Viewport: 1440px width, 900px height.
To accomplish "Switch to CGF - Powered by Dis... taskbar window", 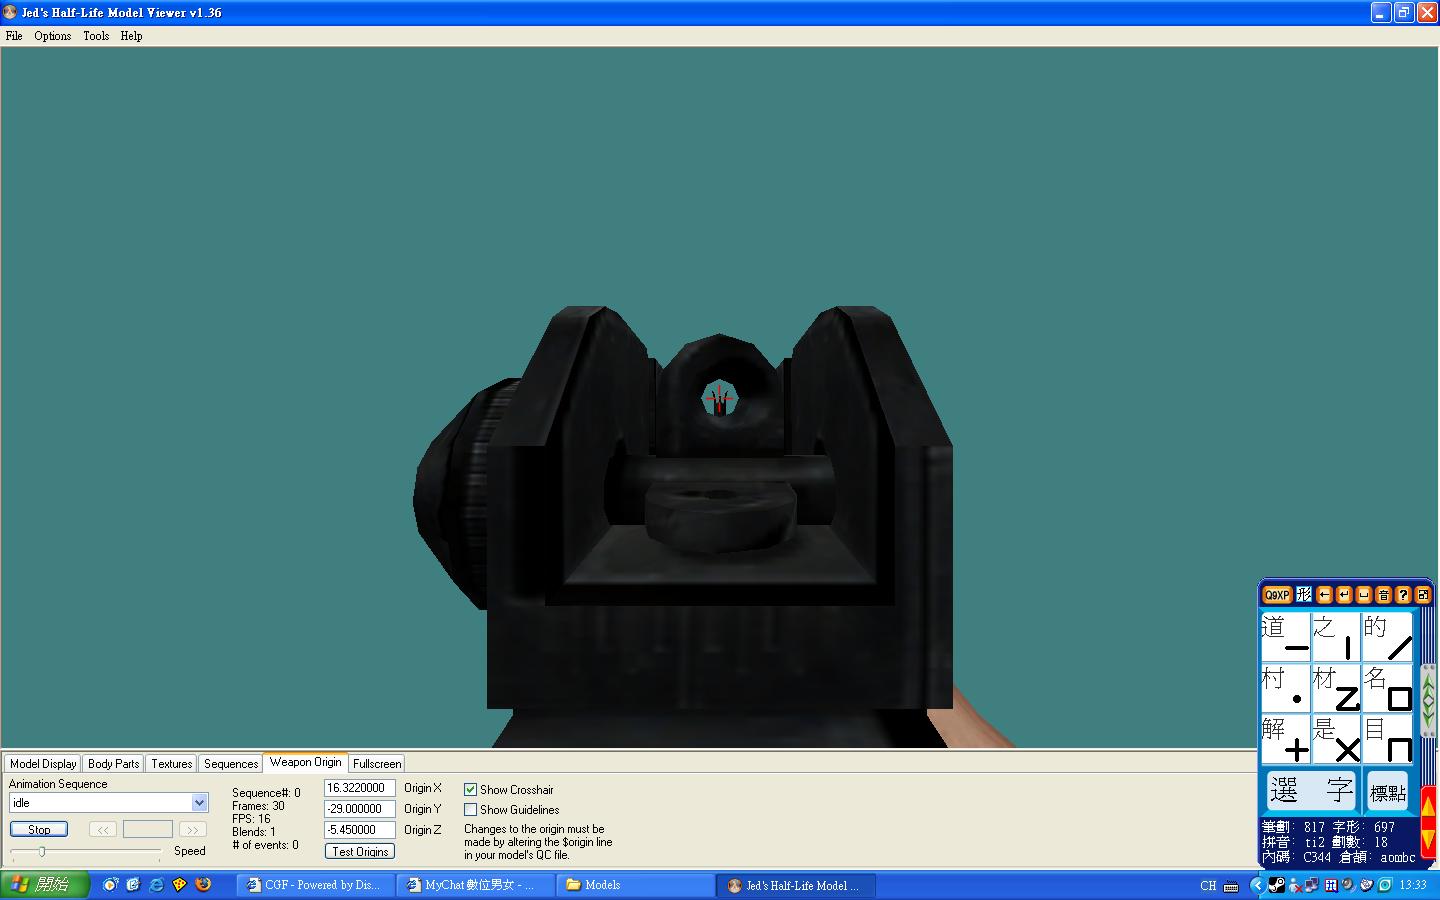I will tap(316, 885).
